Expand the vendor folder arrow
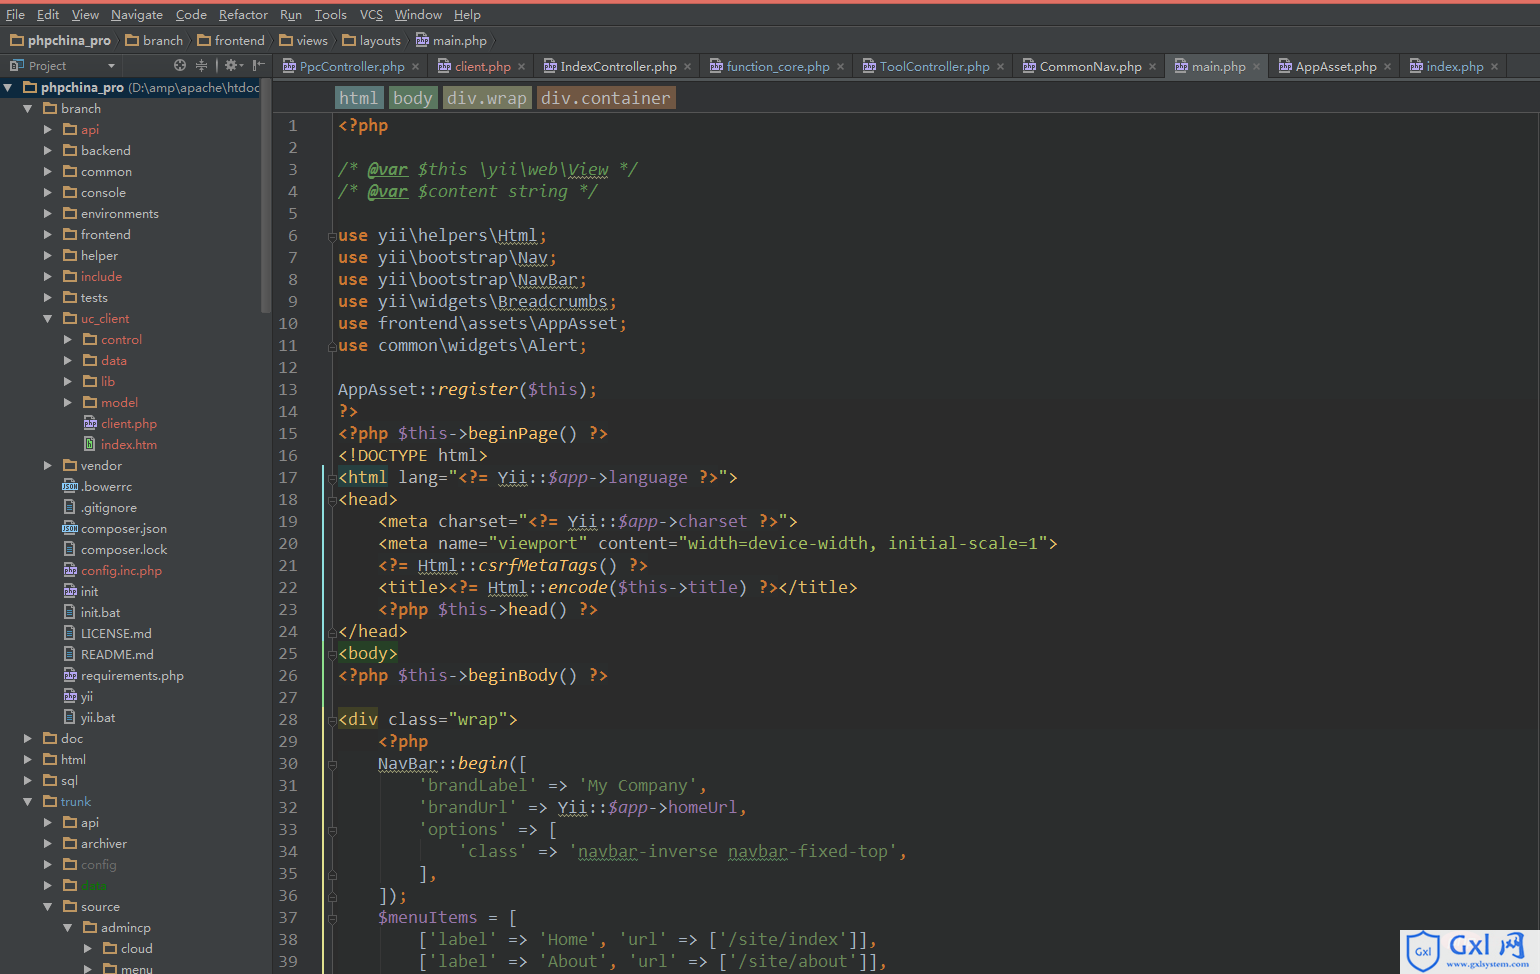This screenshot has height=974, width=1540. tap(48, 465)
